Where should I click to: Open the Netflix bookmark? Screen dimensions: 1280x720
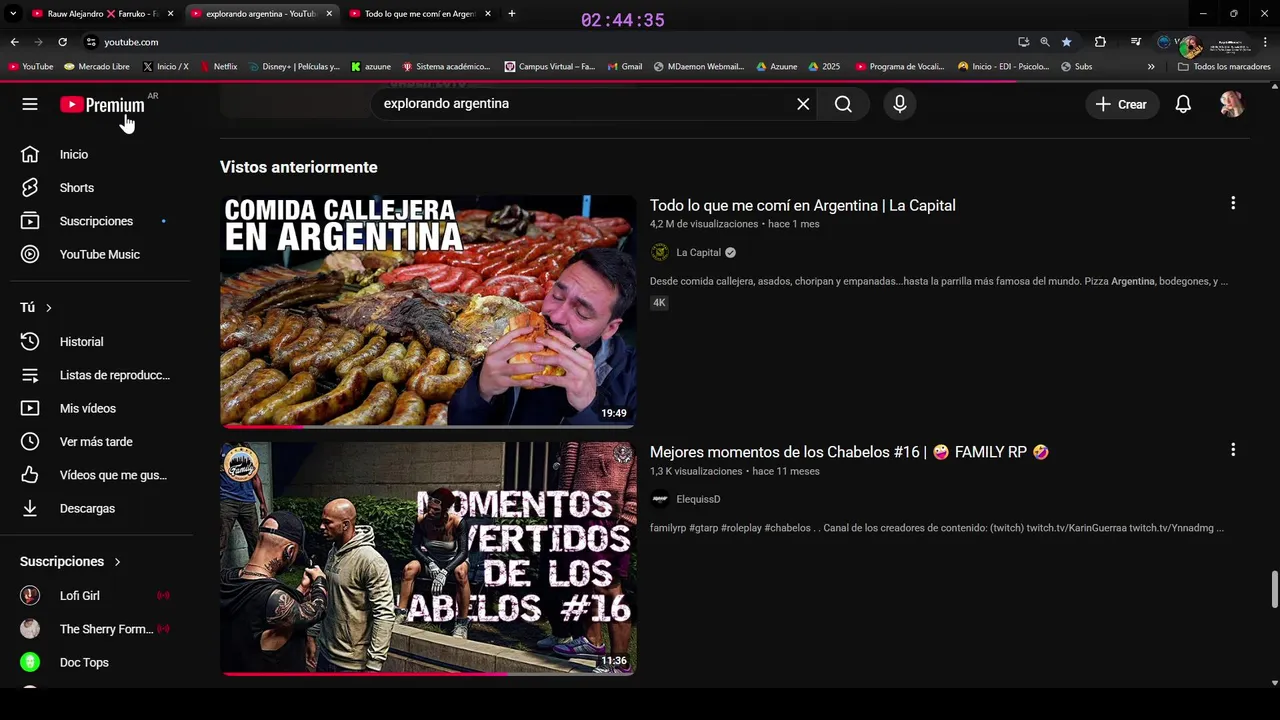(x=219, y=67)
